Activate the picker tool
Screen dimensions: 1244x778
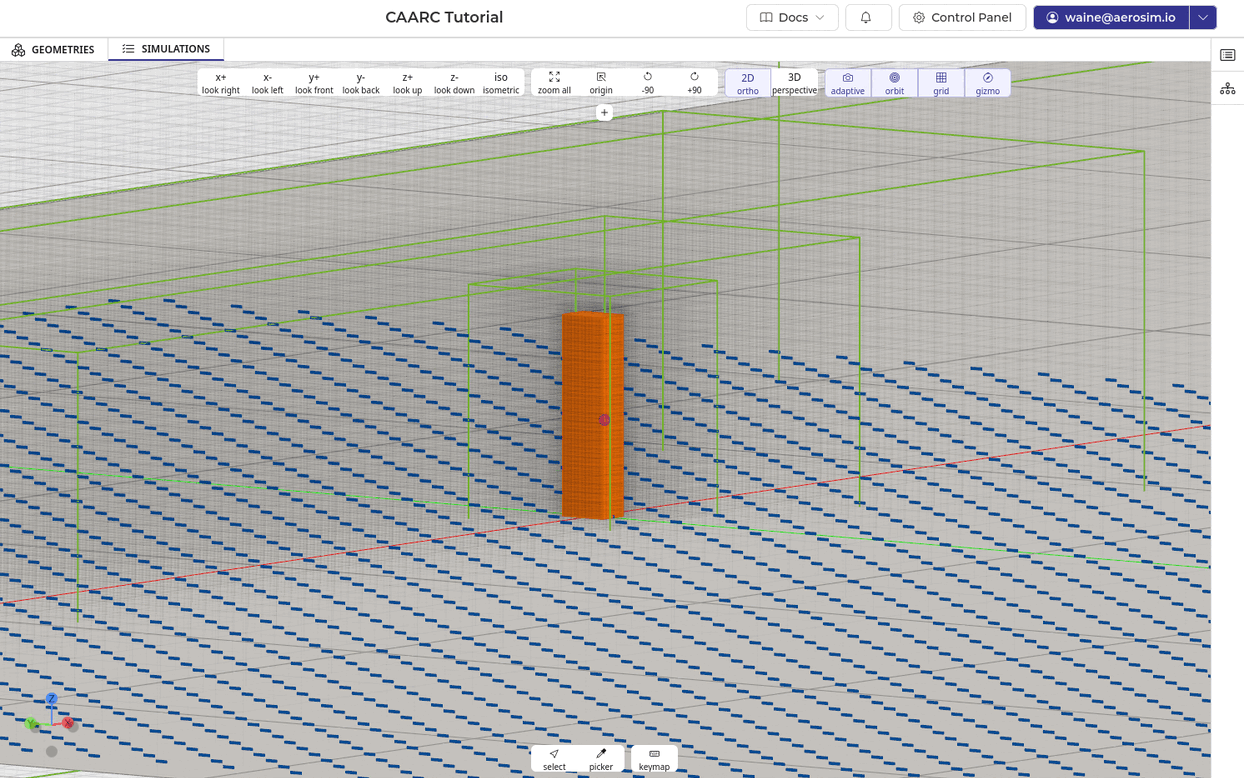click(x=601, y=759)
